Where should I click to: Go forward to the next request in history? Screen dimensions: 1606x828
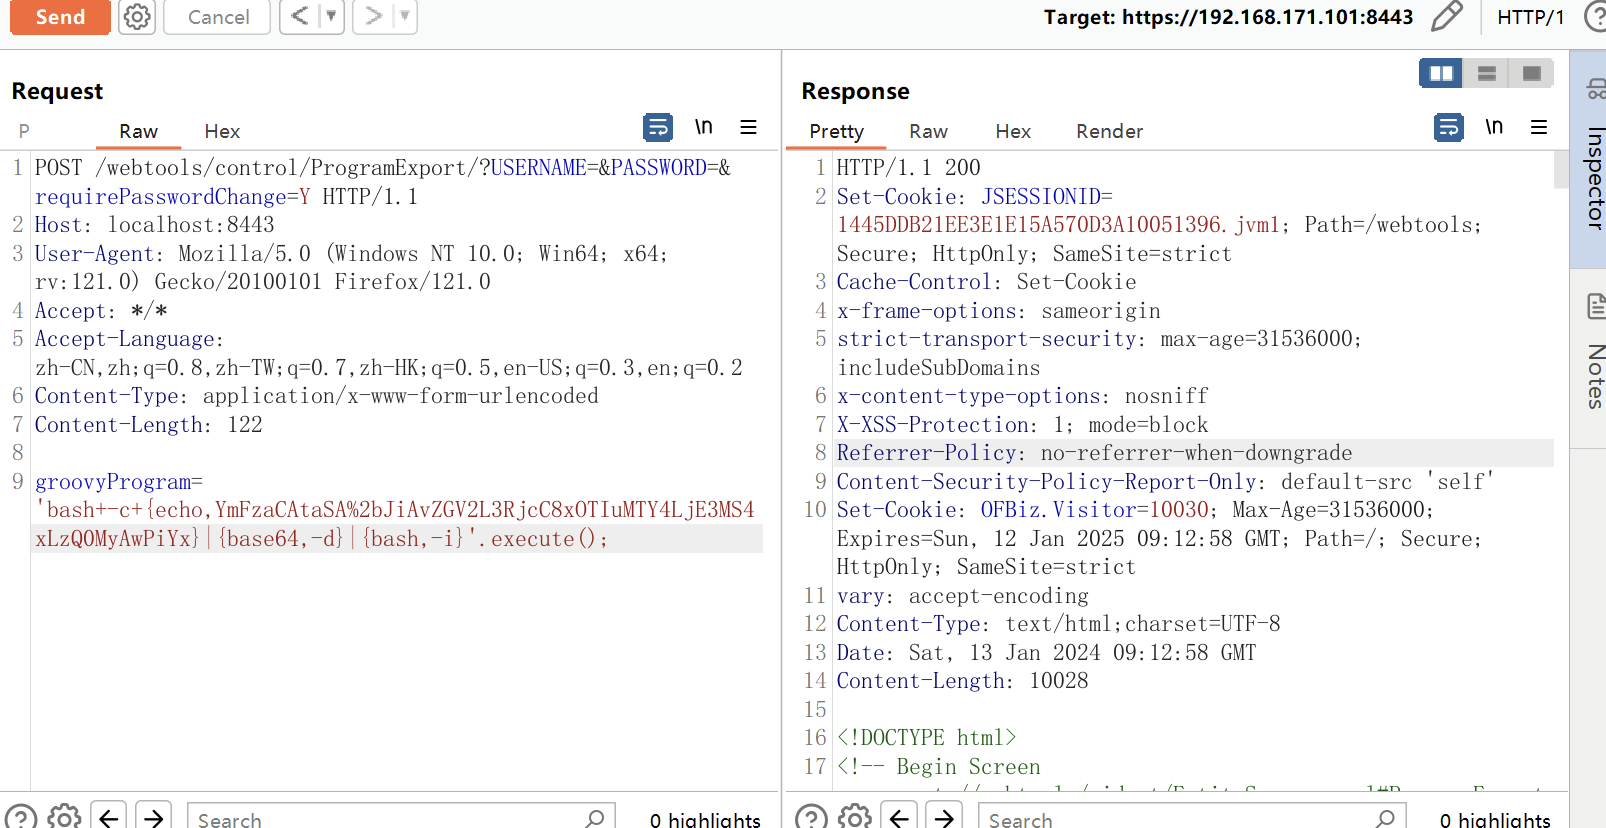click(373, 16)
